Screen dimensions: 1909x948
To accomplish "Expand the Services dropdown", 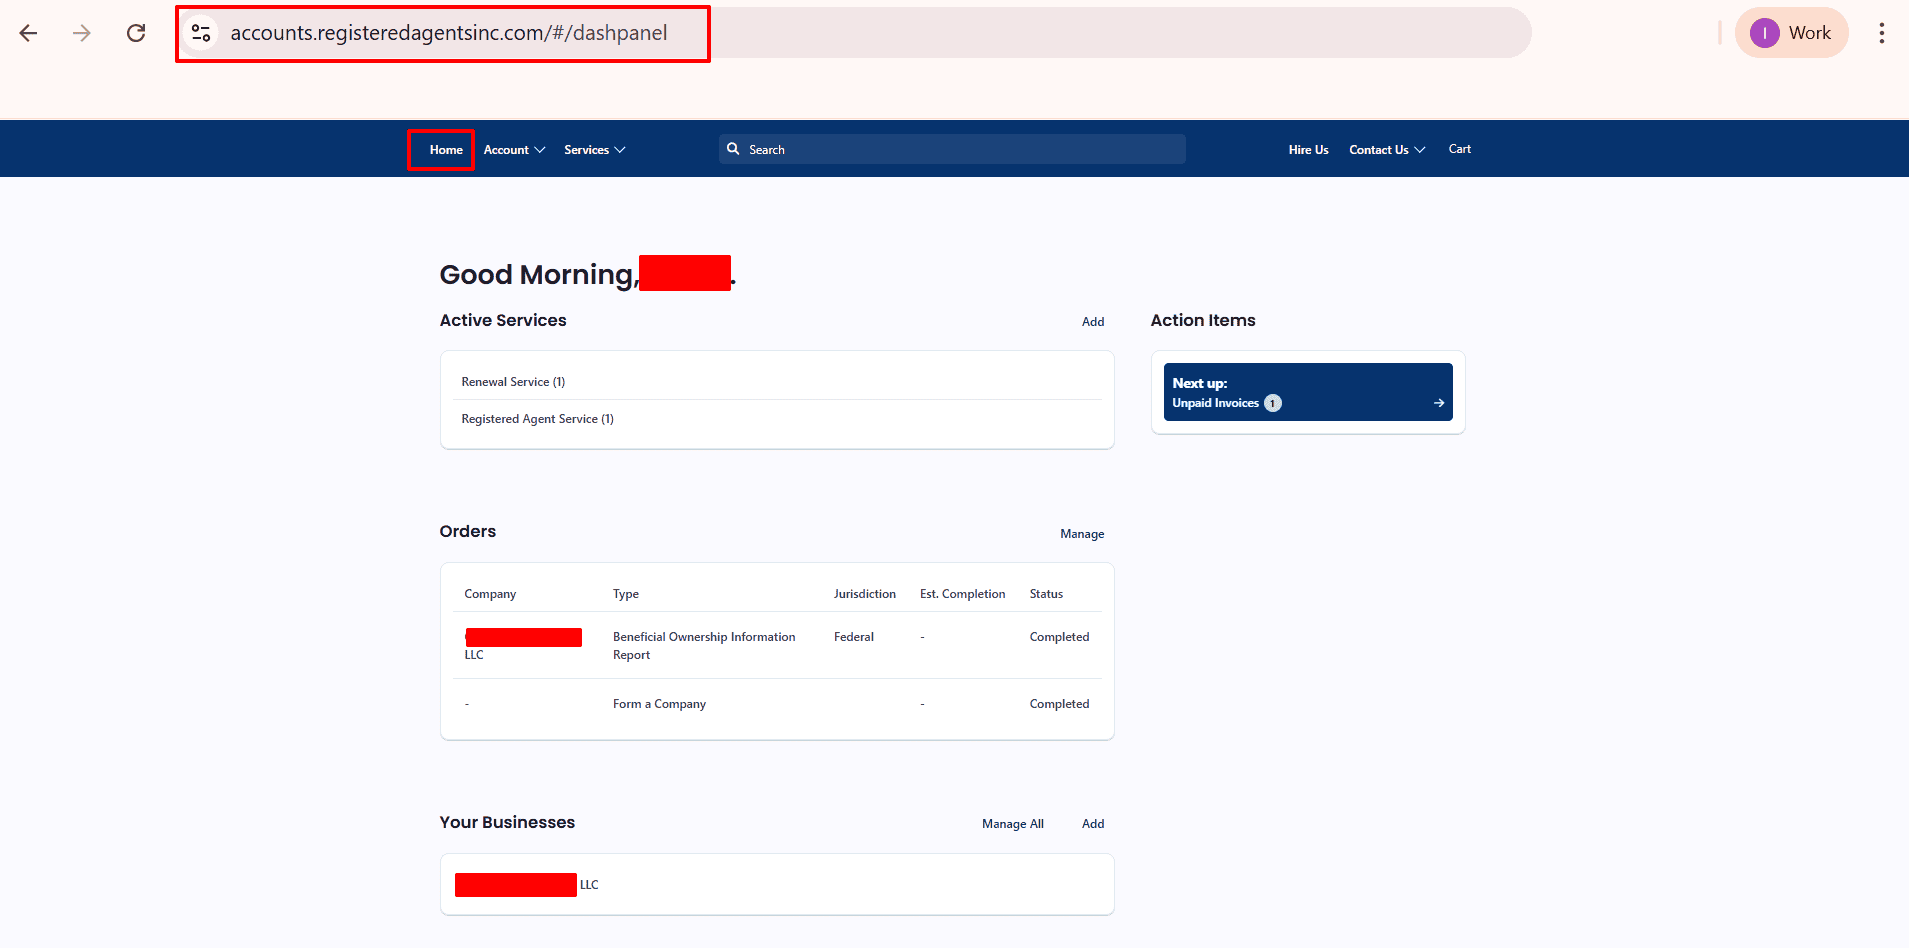I will point(594,149).
